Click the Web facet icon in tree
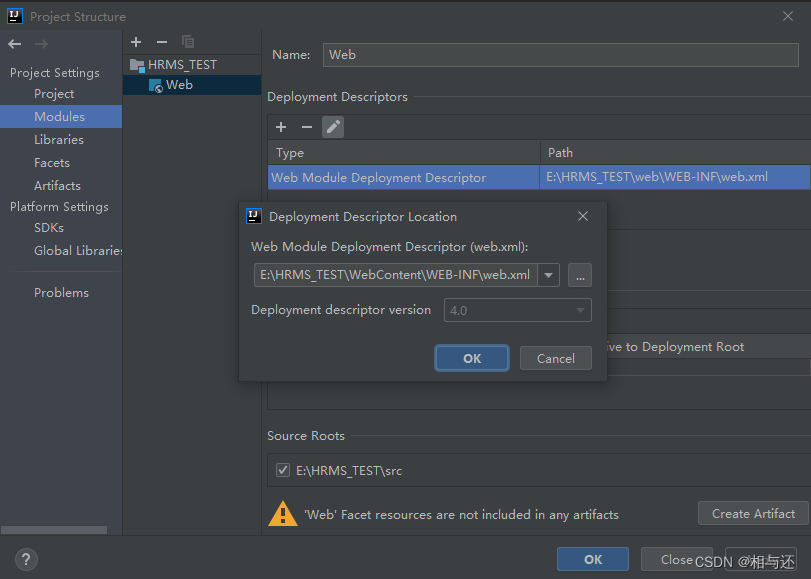The width and height of the screenshot is (811, 579). click(x=156, y=85)
